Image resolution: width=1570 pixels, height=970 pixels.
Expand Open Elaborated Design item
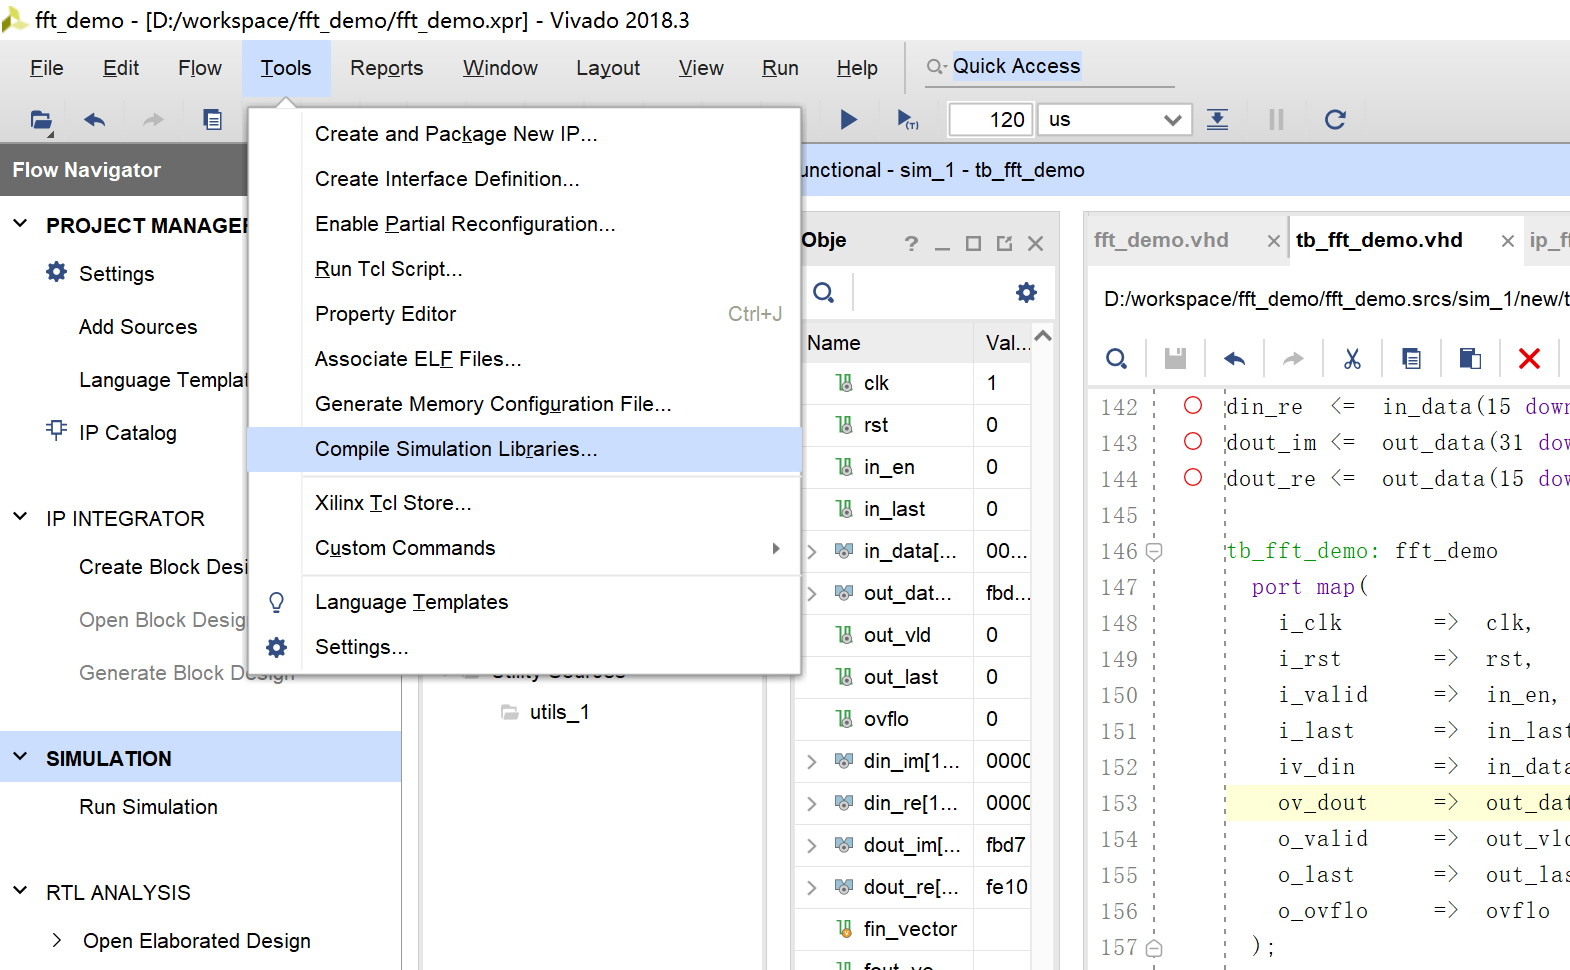point(57,940)
